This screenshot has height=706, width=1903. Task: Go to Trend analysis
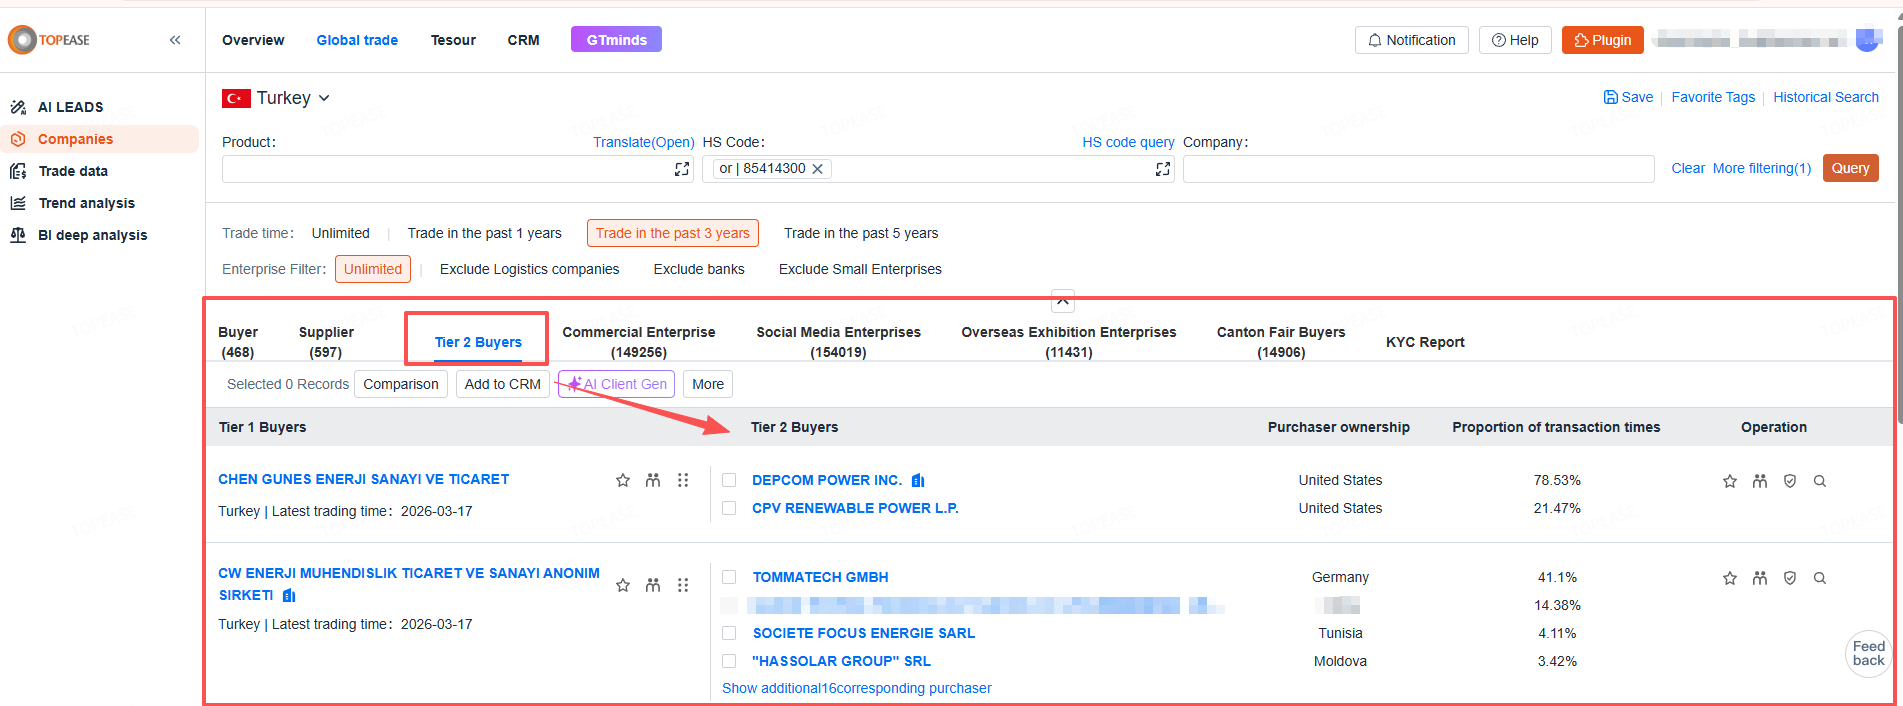pyautogui.click(x=86, y=203)
